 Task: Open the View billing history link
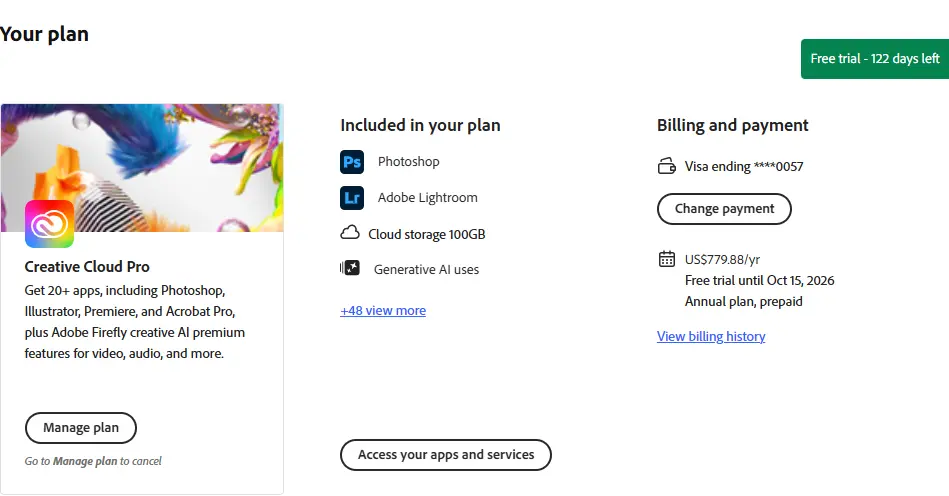tap(711, 336)
